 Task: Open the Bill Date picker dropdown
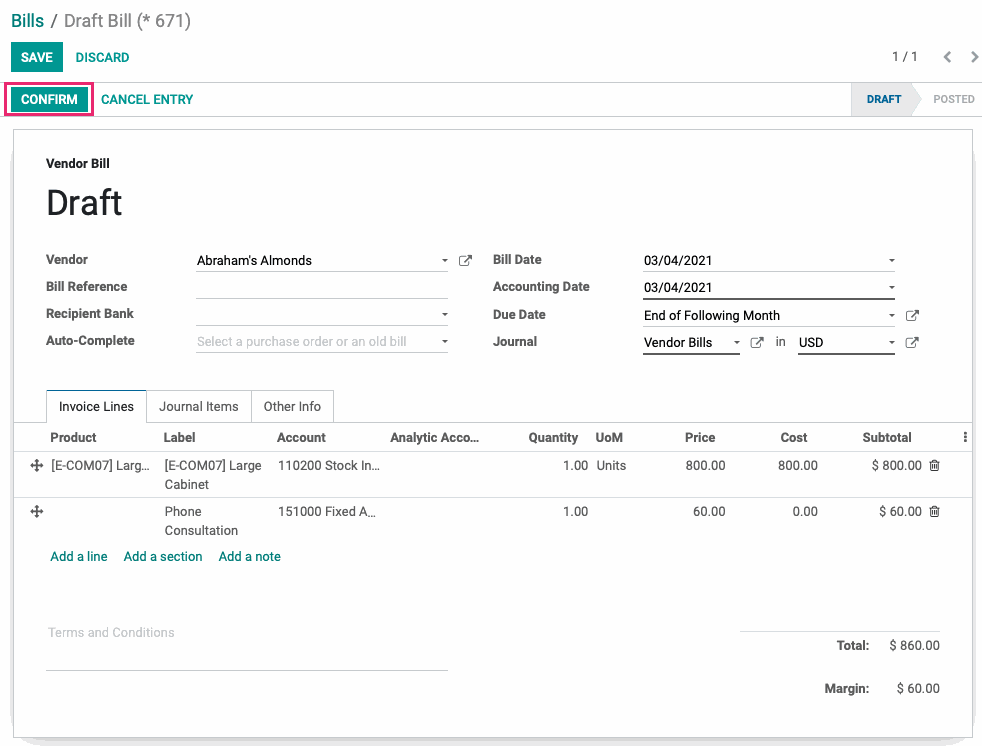(x=891, y=261)
